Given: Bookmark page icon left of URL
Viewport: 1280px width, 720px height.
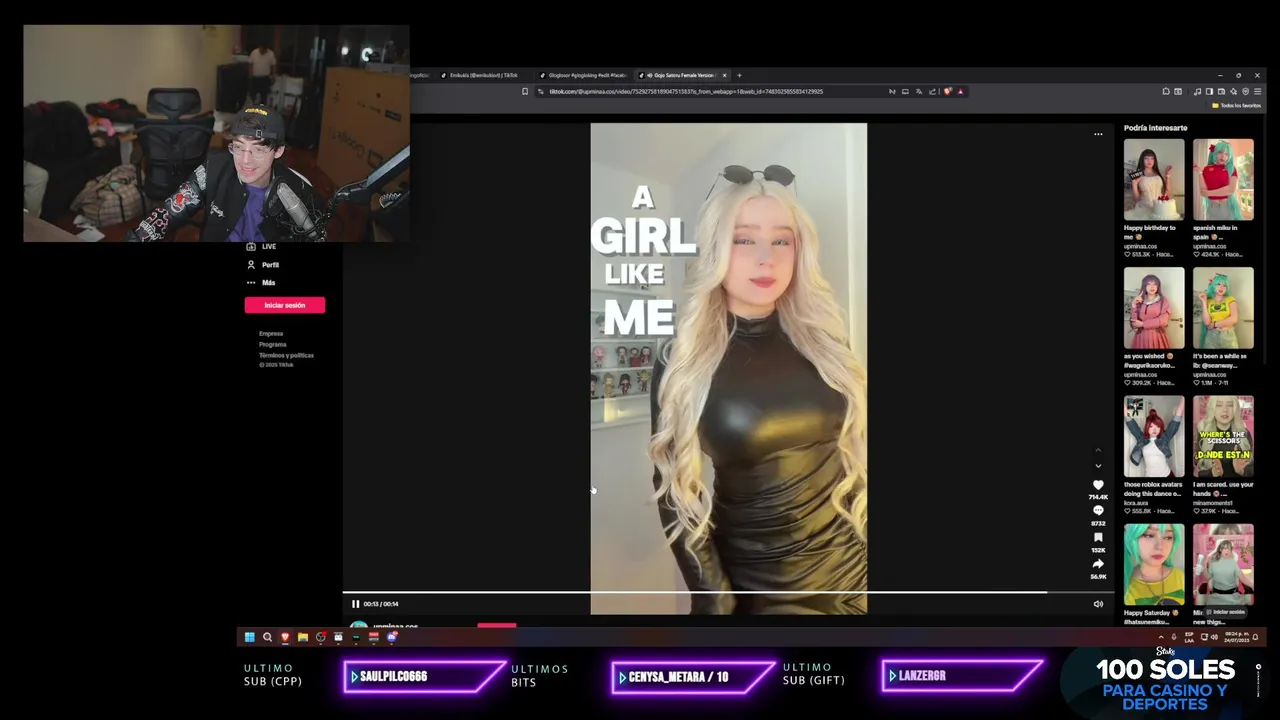Looking at the screenshot, I should pyautogui.click(x=525, y=91).
